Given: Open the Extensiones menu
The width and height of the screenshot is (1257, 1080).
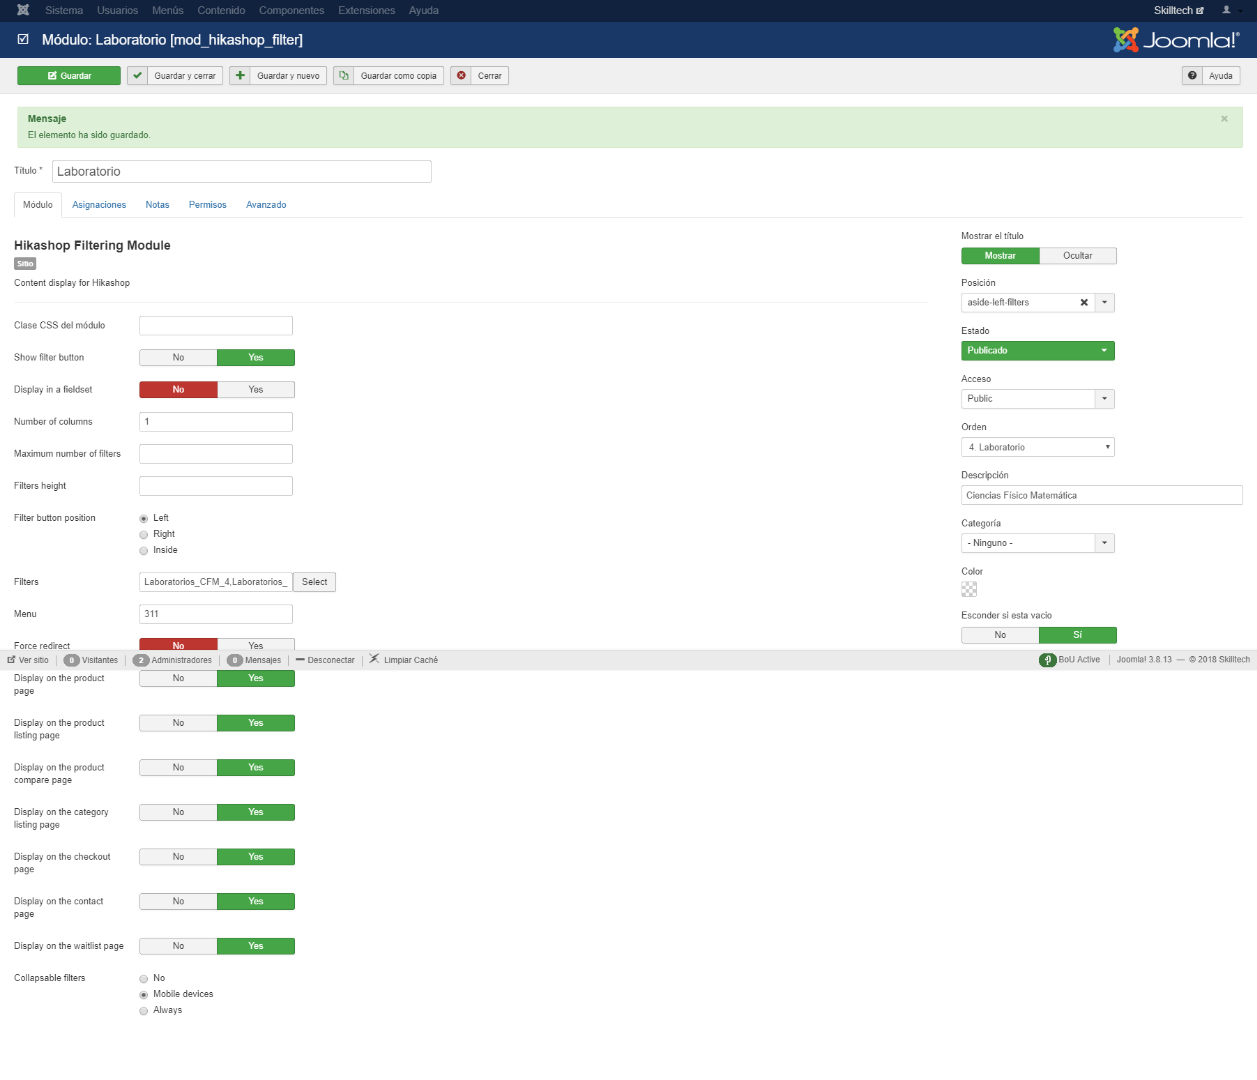Looking at the screenshot, I should 366,10.
